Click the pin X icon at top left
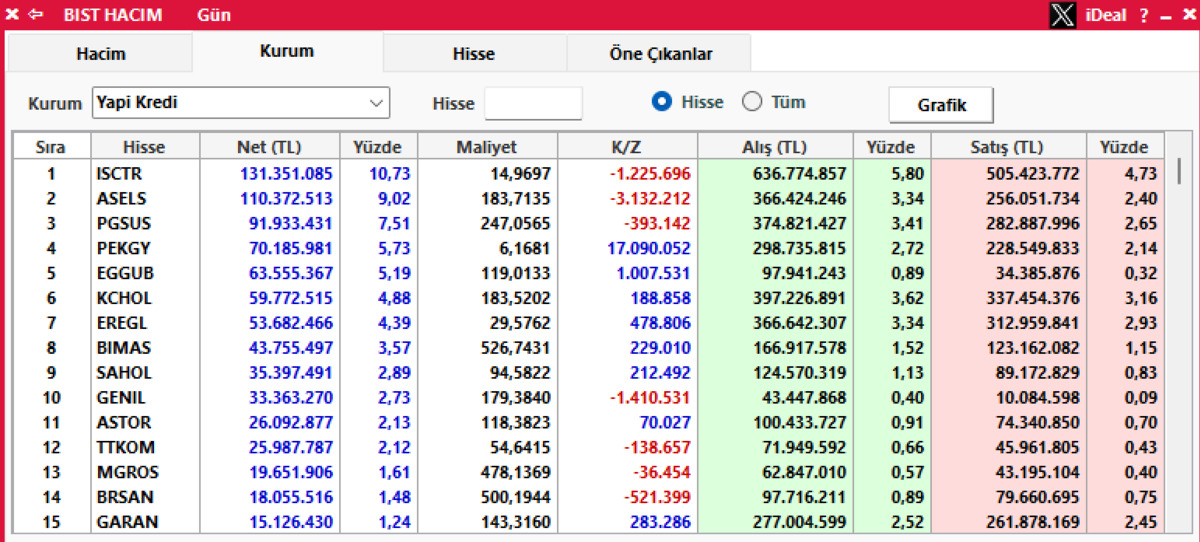This screenshot has height=542, width=1200. coord(12,15)
